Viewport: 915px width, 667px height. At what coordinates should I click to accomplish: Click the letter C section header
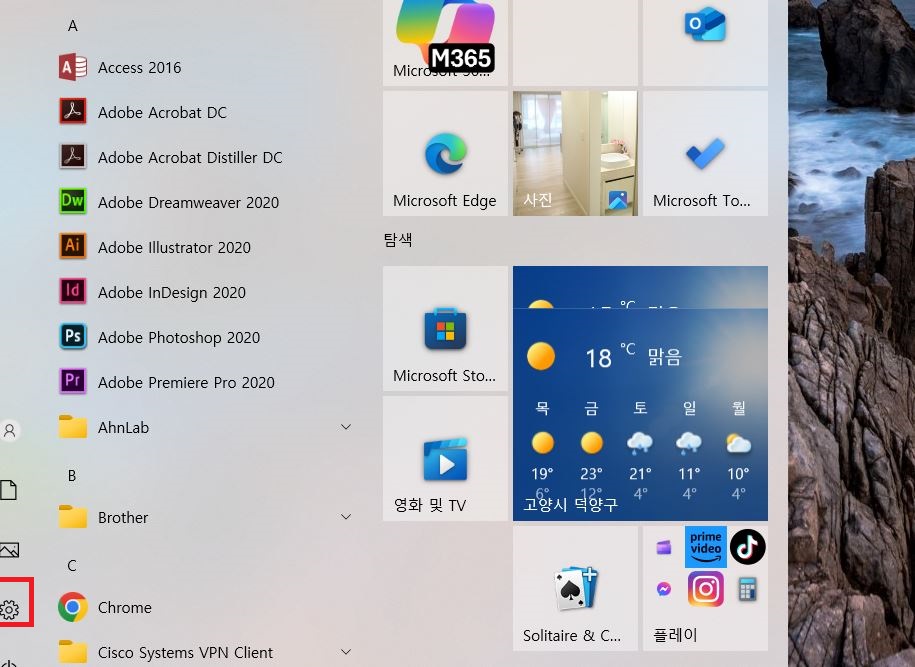click(x=72, y=565)
